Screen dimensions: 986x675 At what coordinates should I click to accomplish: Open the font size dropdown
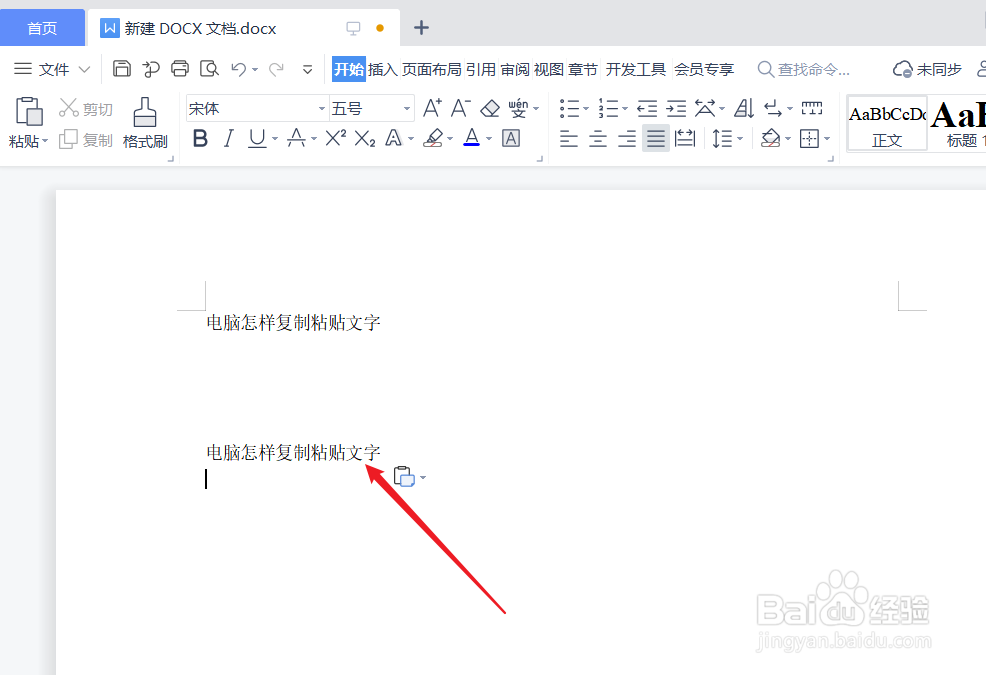point(404,107)
